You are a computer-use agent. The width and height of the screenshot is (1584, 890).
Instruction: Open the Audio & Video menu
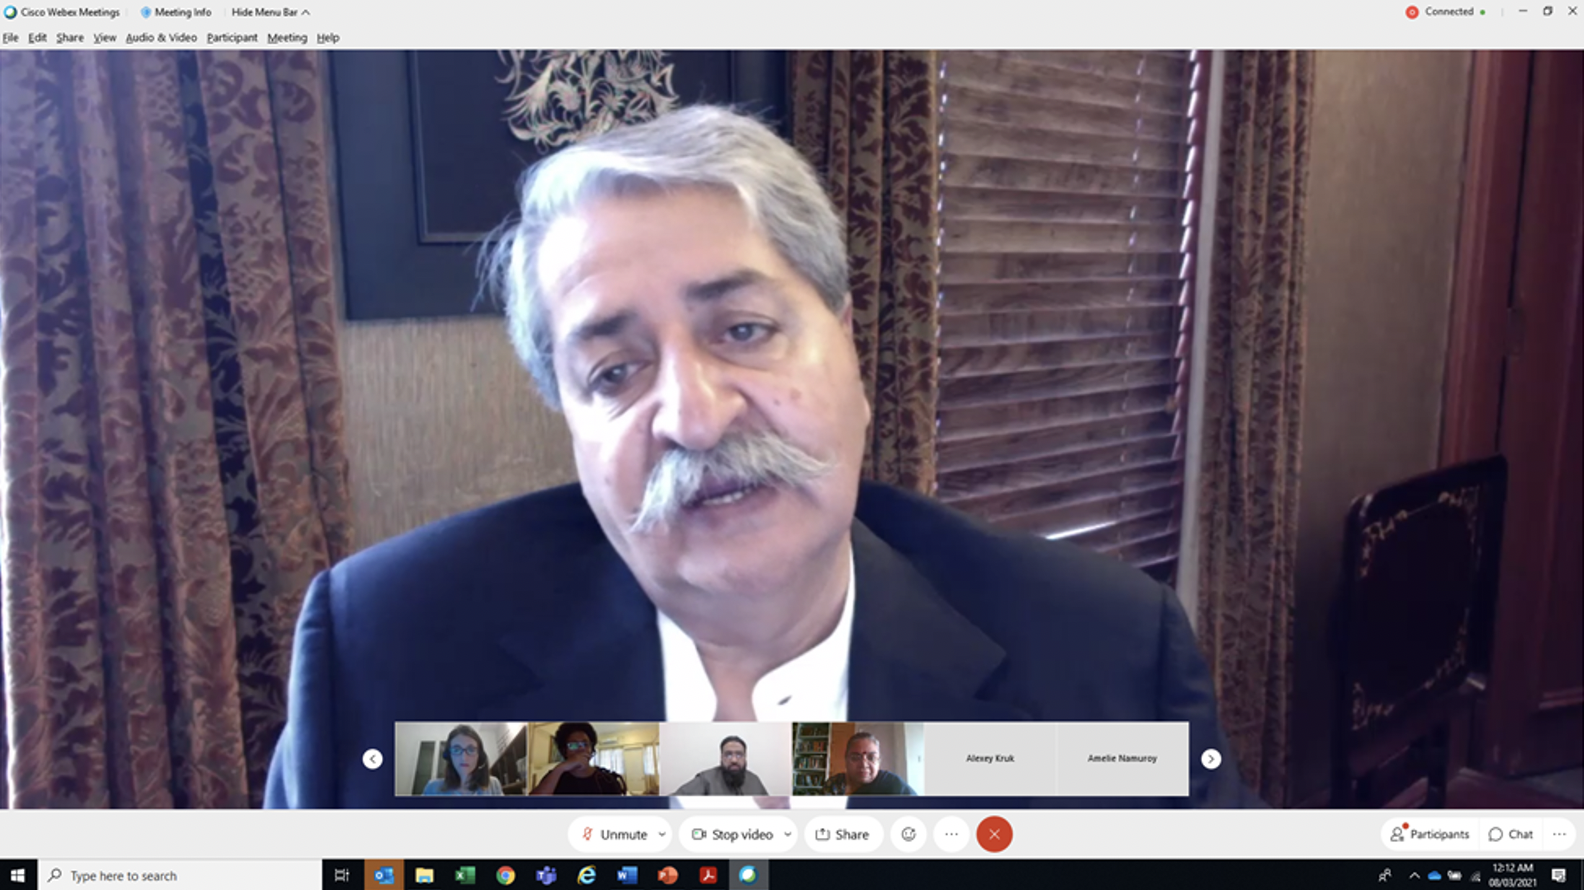(x=161, y=38)
